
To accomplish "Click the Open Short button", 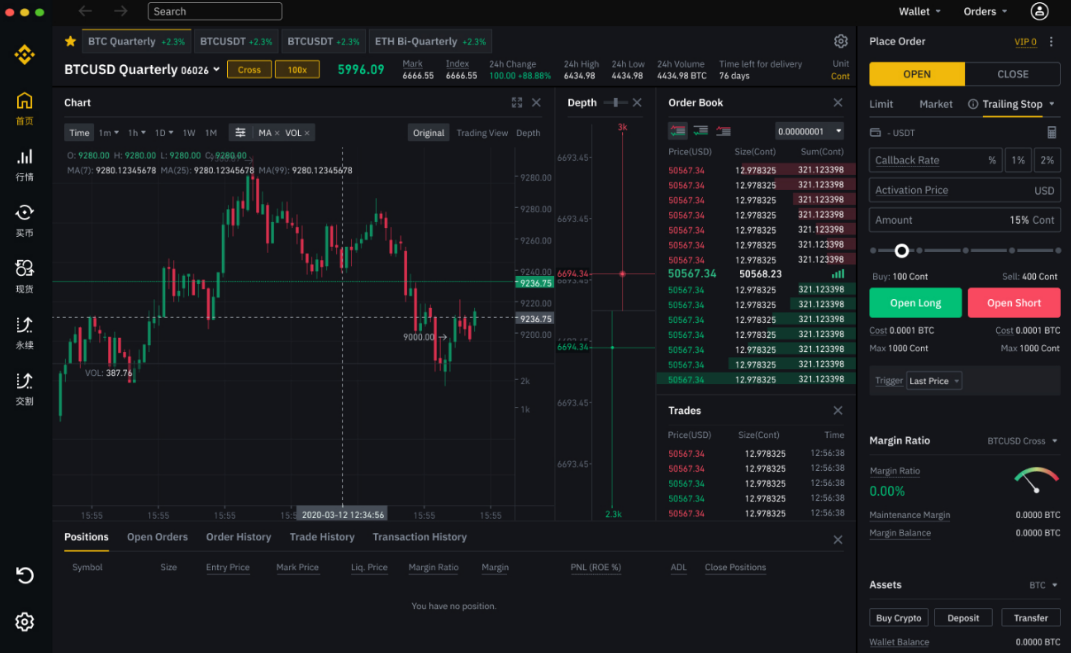I will click(x=1014, y=303).
